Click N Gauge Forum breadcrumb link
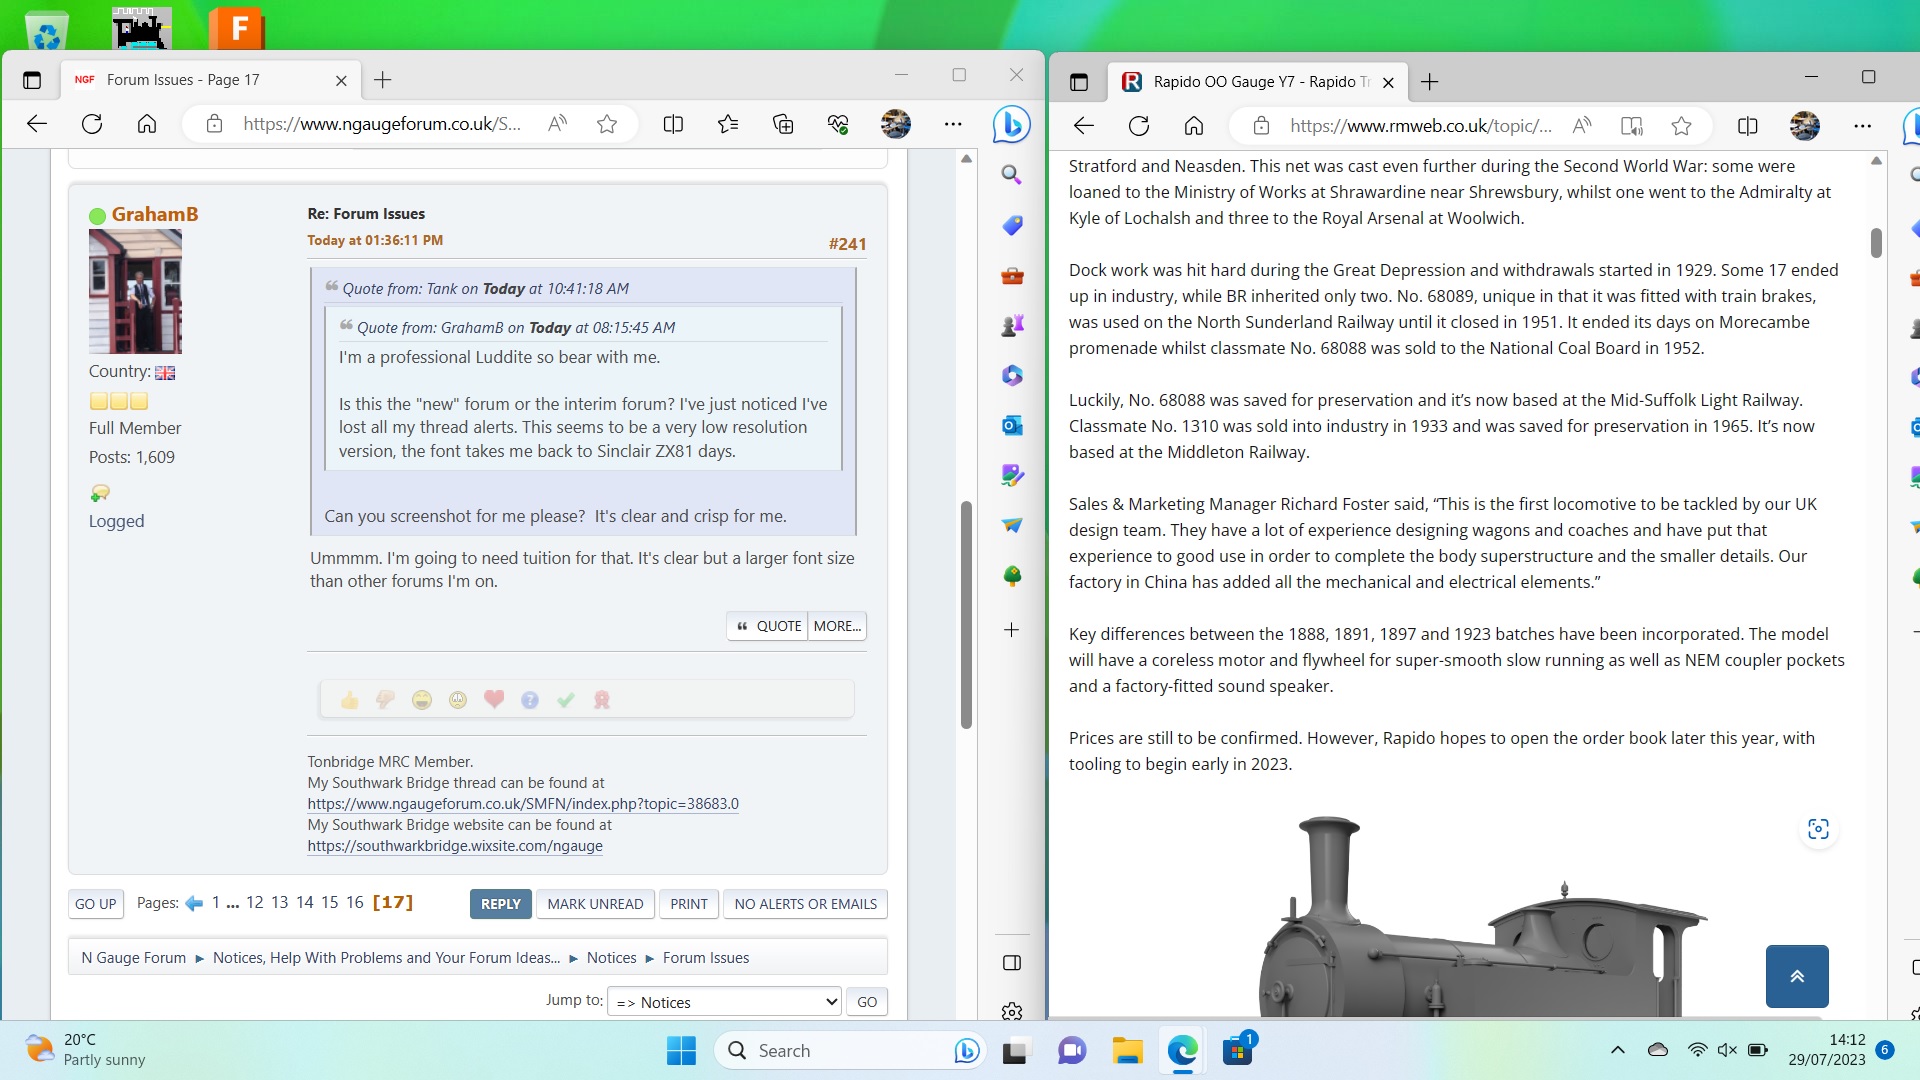Image resolution: width=1920 pixels, height=1080 pixels. pyautogui.click(x=133, y=958)
